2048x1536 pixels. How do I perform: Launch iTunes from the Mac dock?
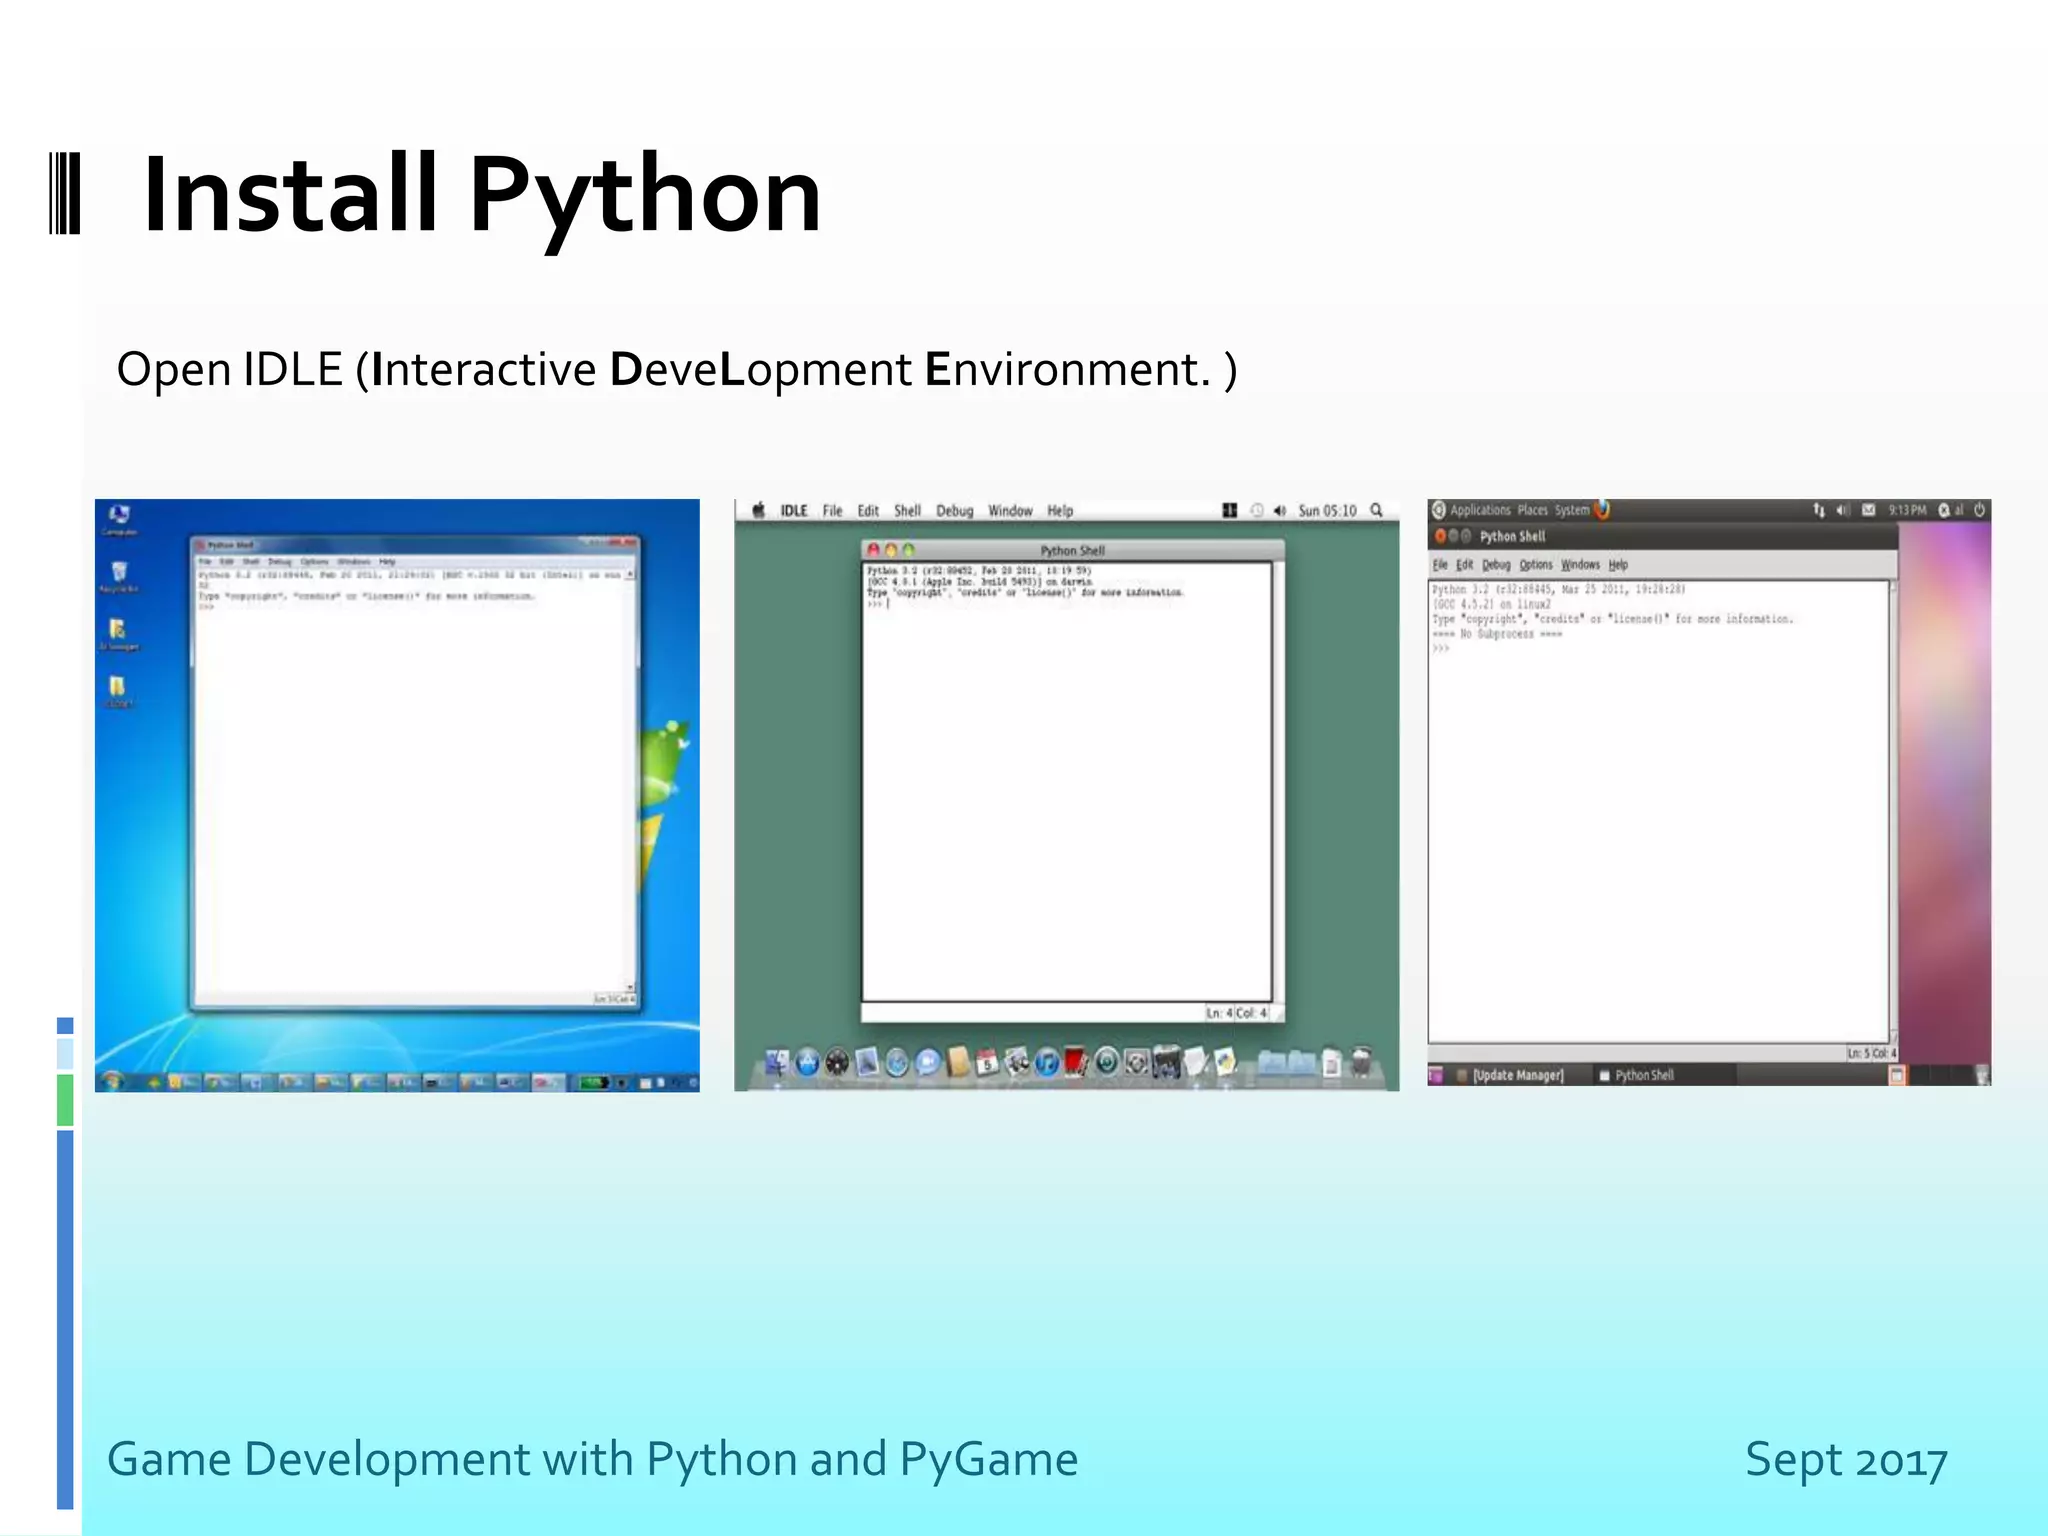1046,1062
